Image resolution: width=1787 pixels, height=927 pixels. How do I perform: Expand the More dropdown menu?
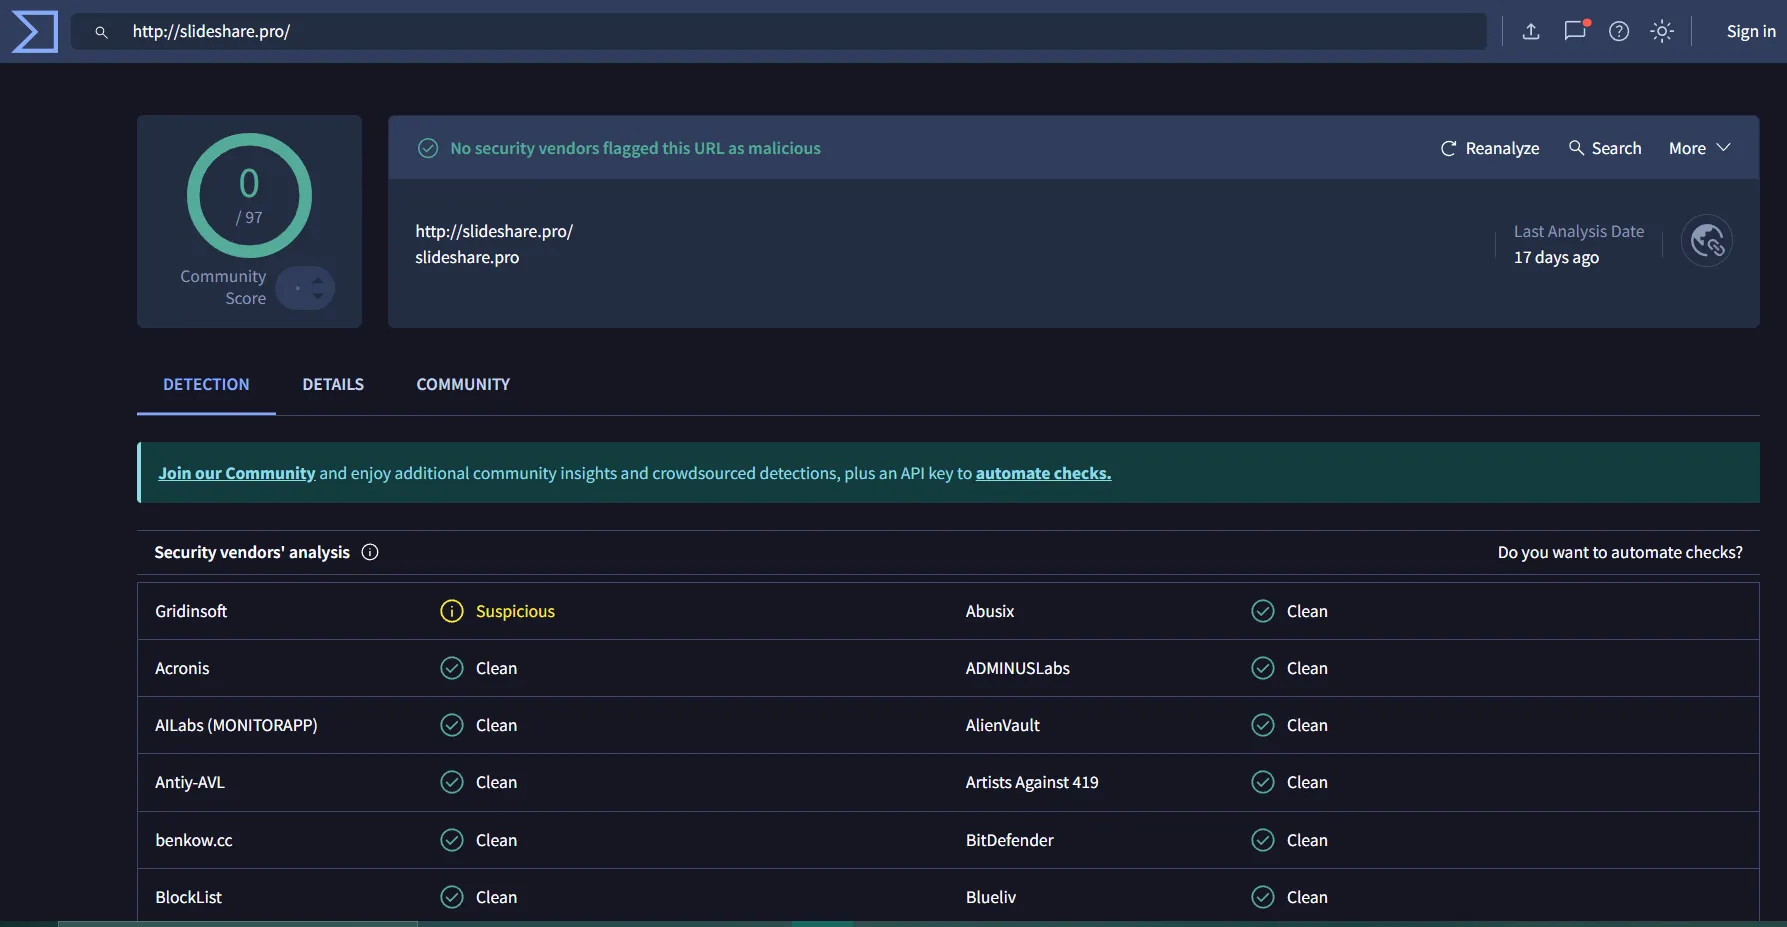[1699, 148]
